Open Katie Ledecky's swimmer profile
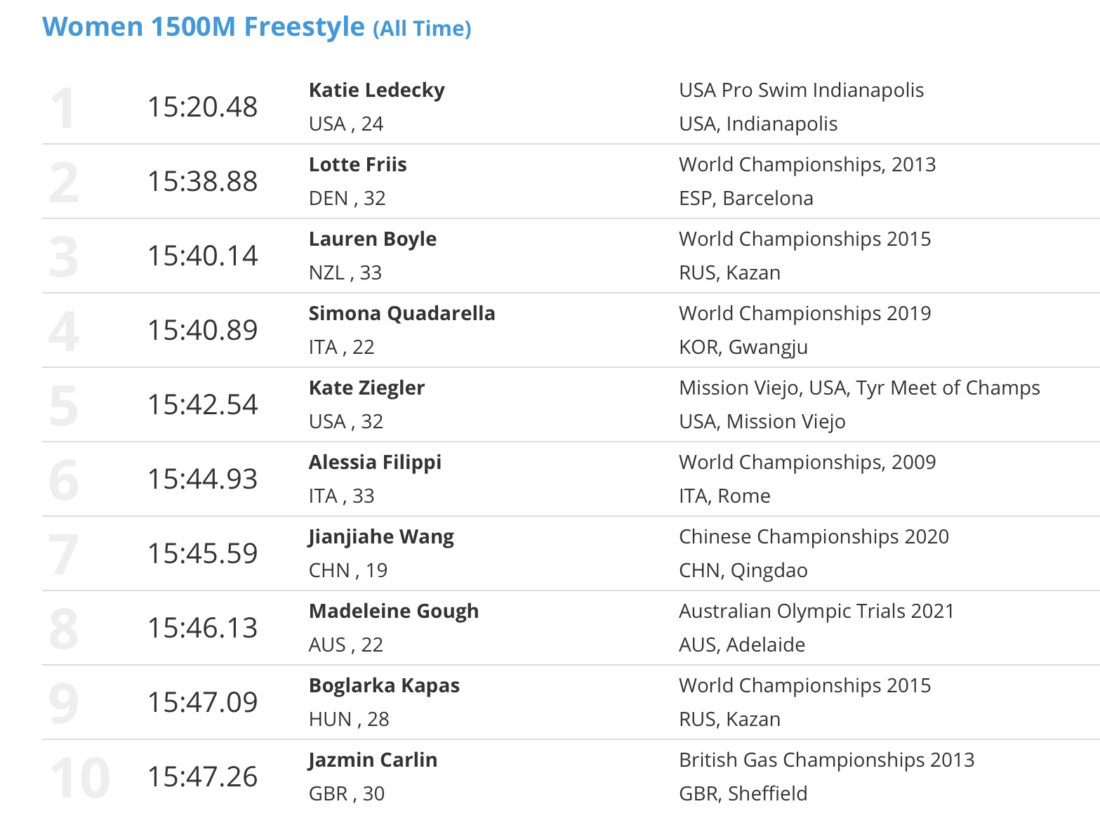Screen dimensions: 1100x825 (x=377, y=90)
